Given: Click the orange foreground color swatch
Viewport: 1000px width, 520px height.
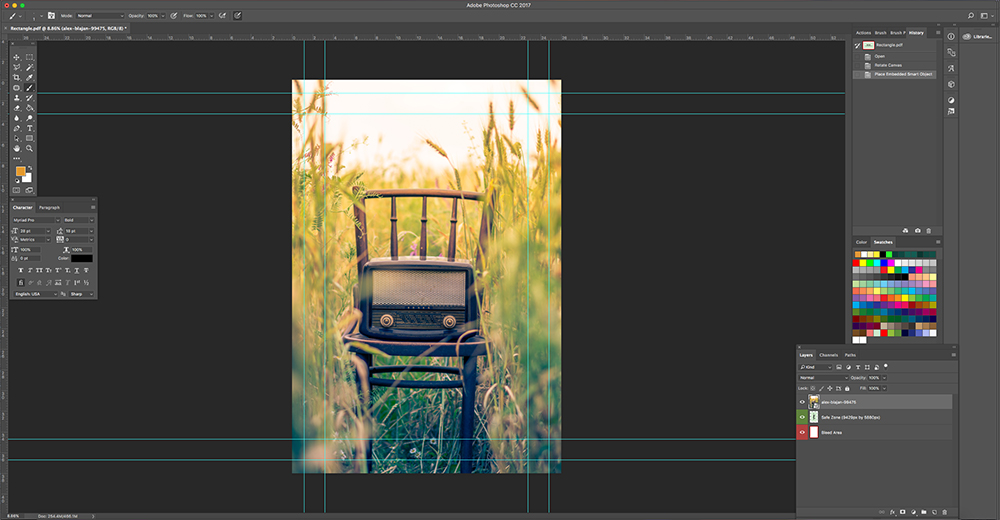Looking at the screenshot, I should (x=20, y=171).
